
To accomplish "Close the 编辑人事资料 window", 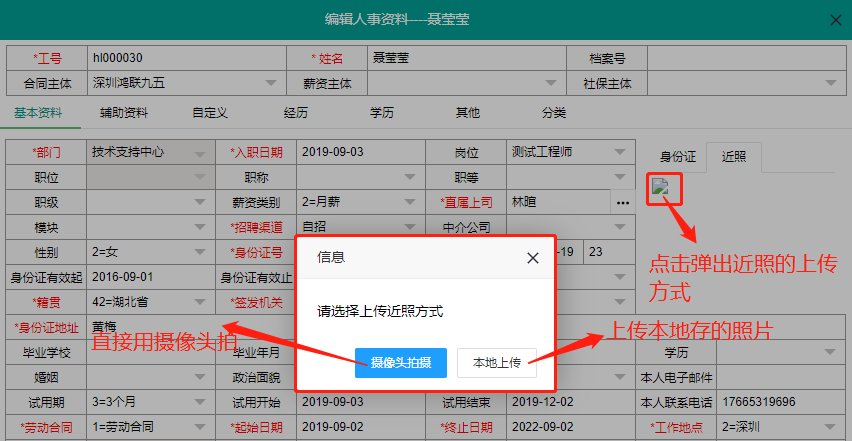I will click(835, 19).
